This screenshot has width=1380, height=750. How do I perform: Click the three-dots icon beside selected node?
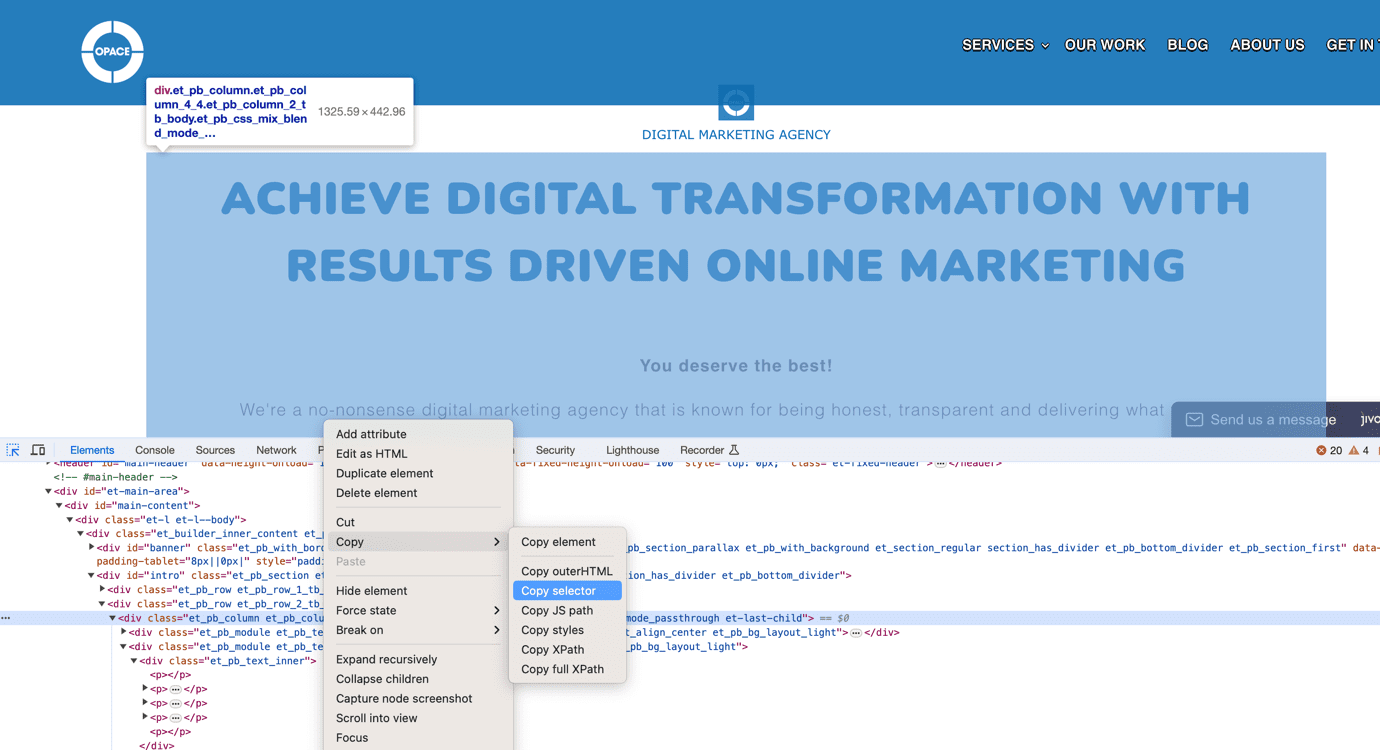(6, 618)
